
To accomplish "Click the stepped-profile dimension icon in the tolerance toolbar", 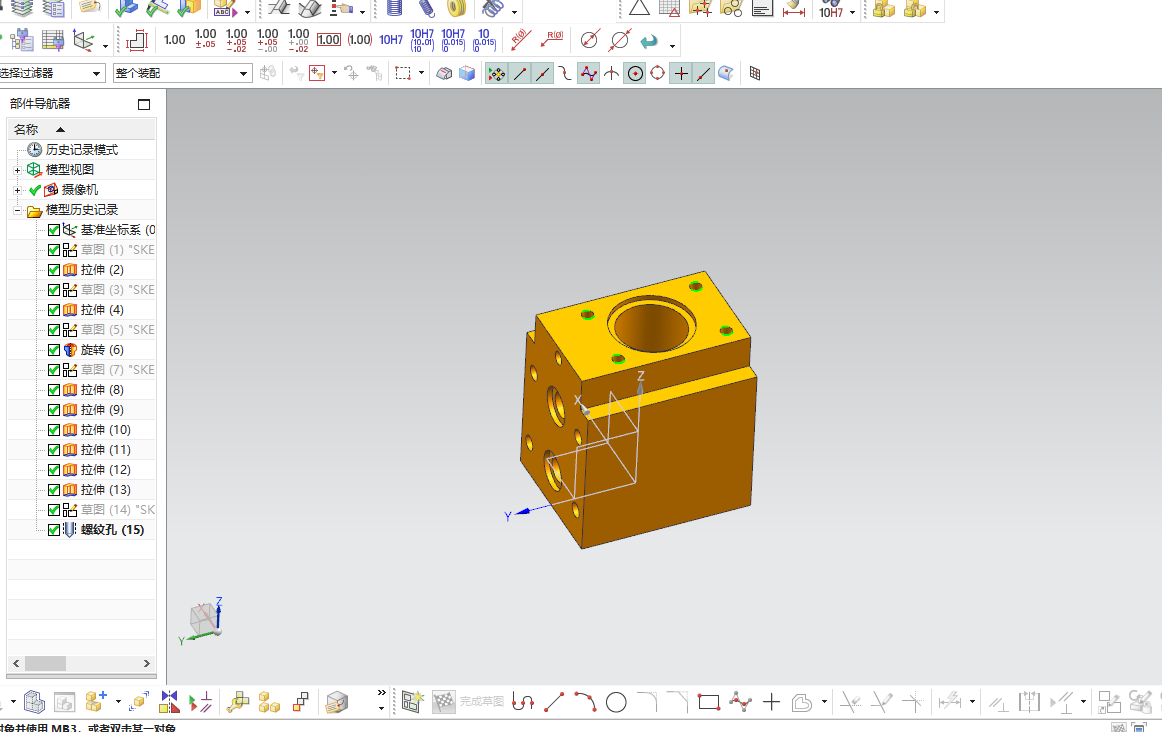I will (137, 40).
